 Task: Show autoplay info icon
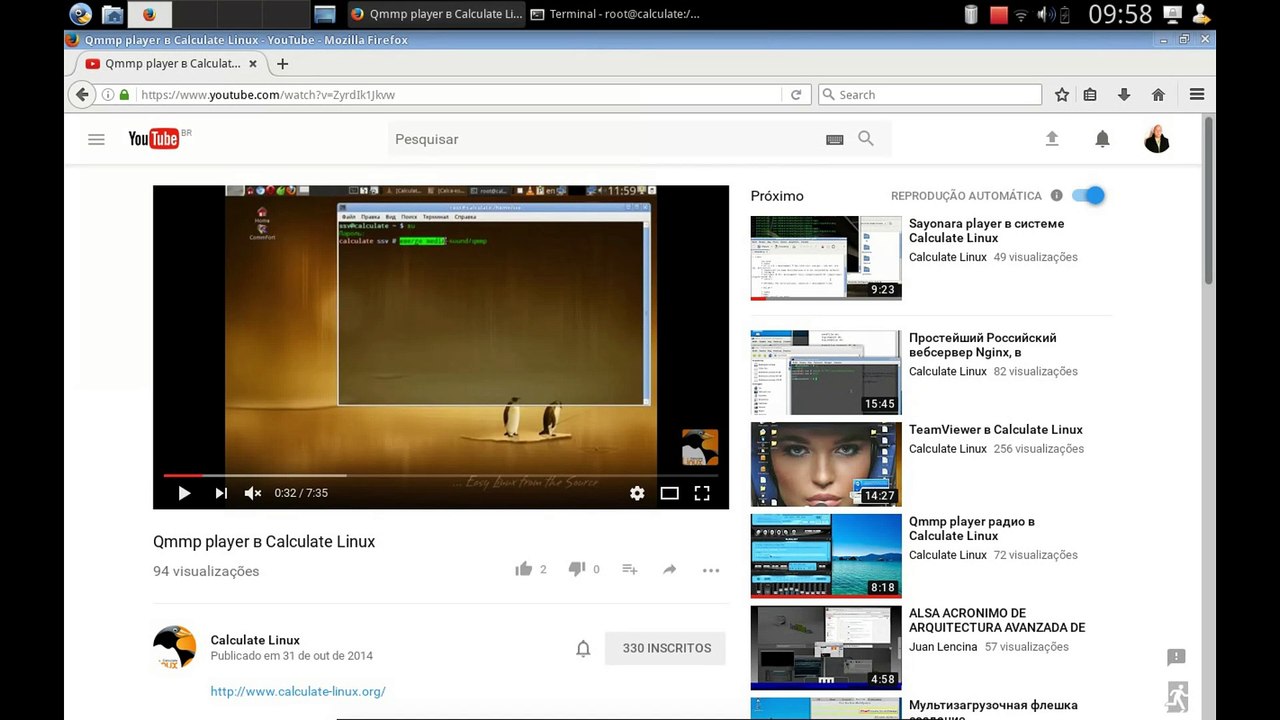pos(1057,196)
